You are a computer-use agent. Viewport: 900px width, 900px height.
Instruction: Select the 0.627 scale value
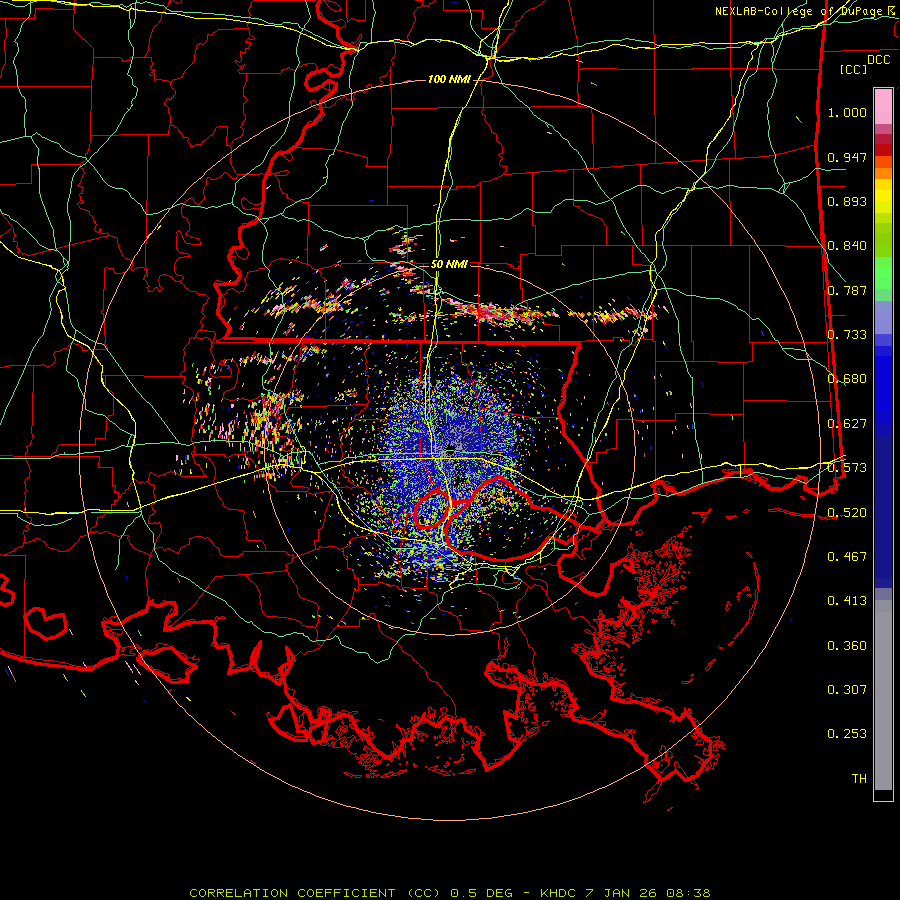point(847,424)
